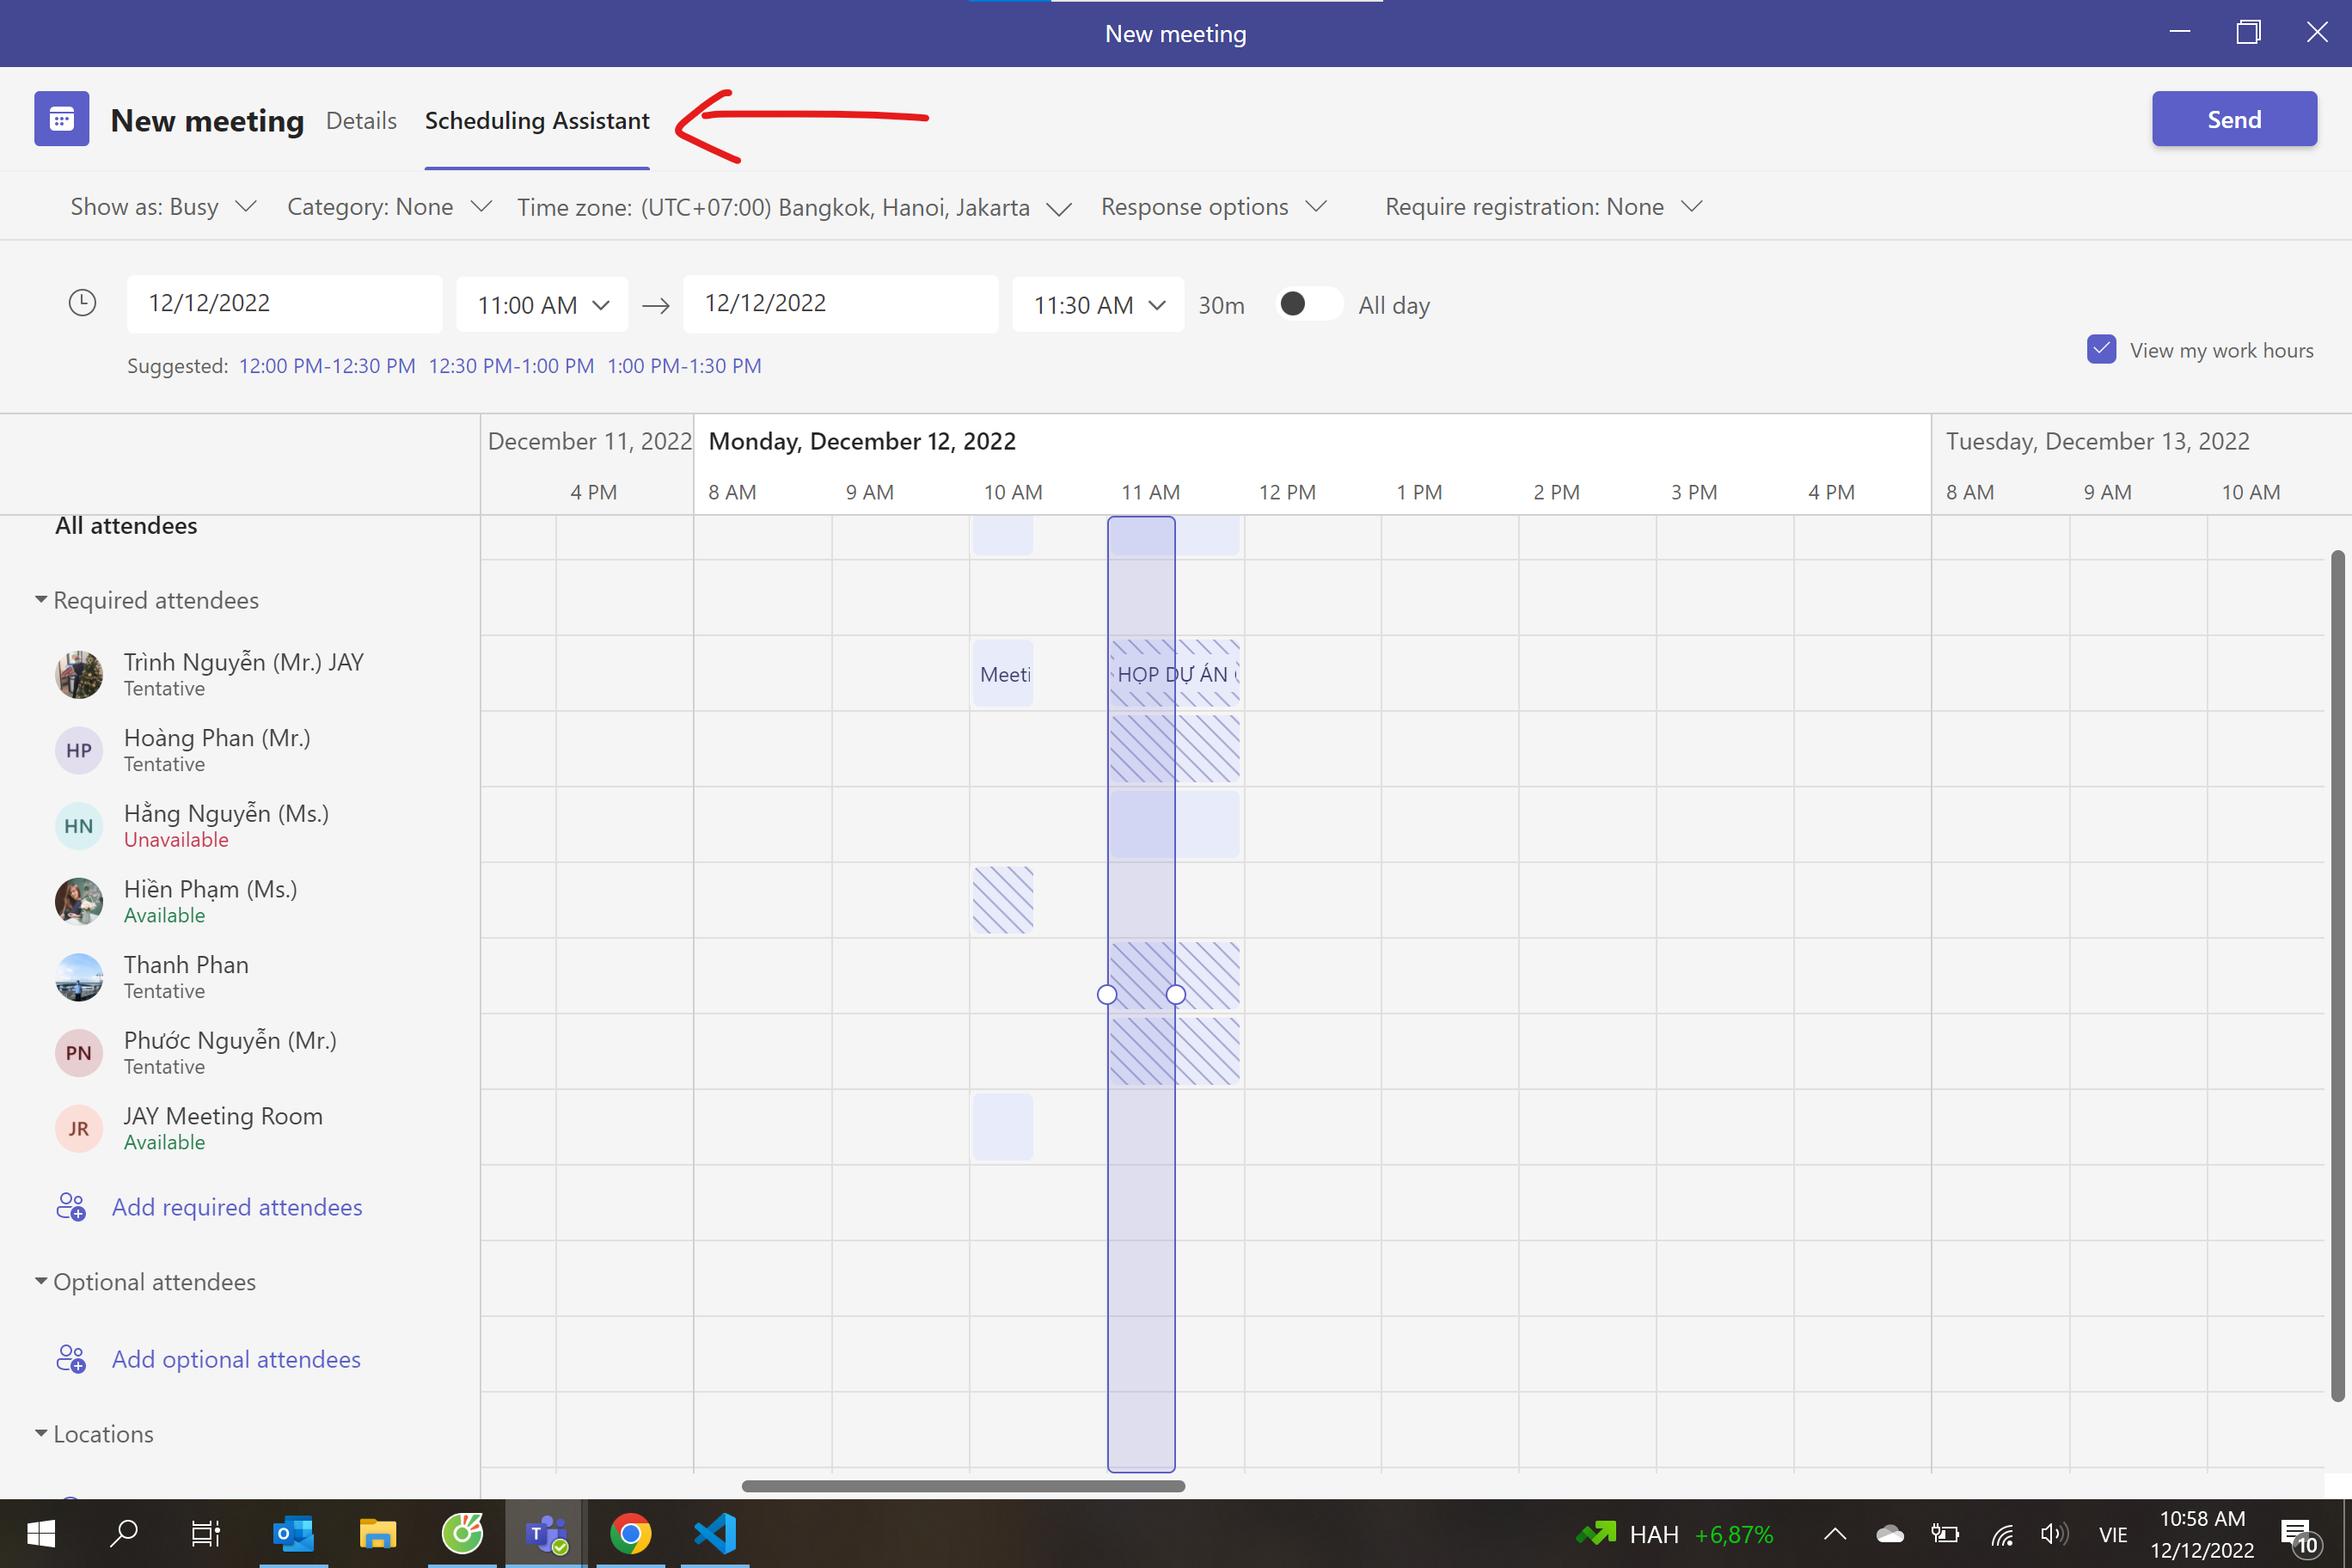Switch to the Details tab
The image size is (2352, 1568).
pyautogui.click(x=361, y=121)
